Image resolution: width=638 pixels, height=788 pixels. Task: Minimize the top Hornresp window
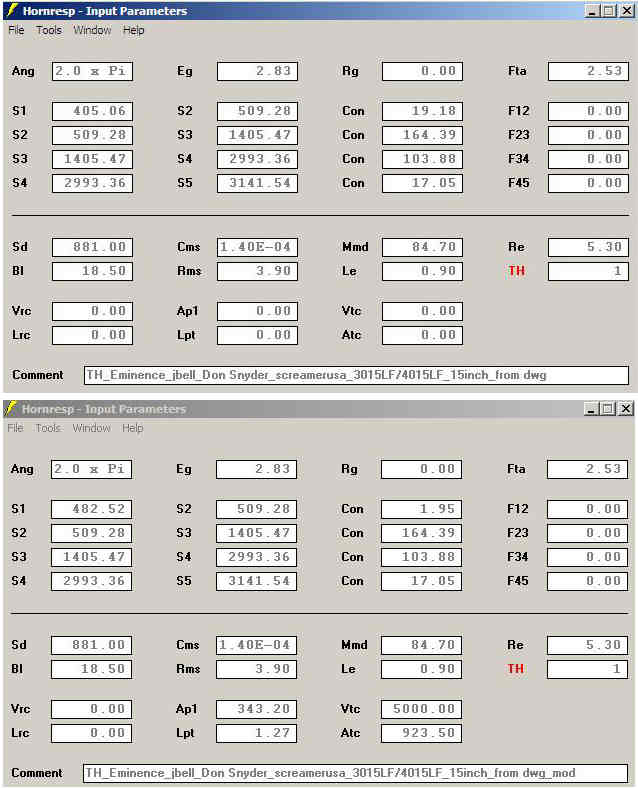coord(592,11)
